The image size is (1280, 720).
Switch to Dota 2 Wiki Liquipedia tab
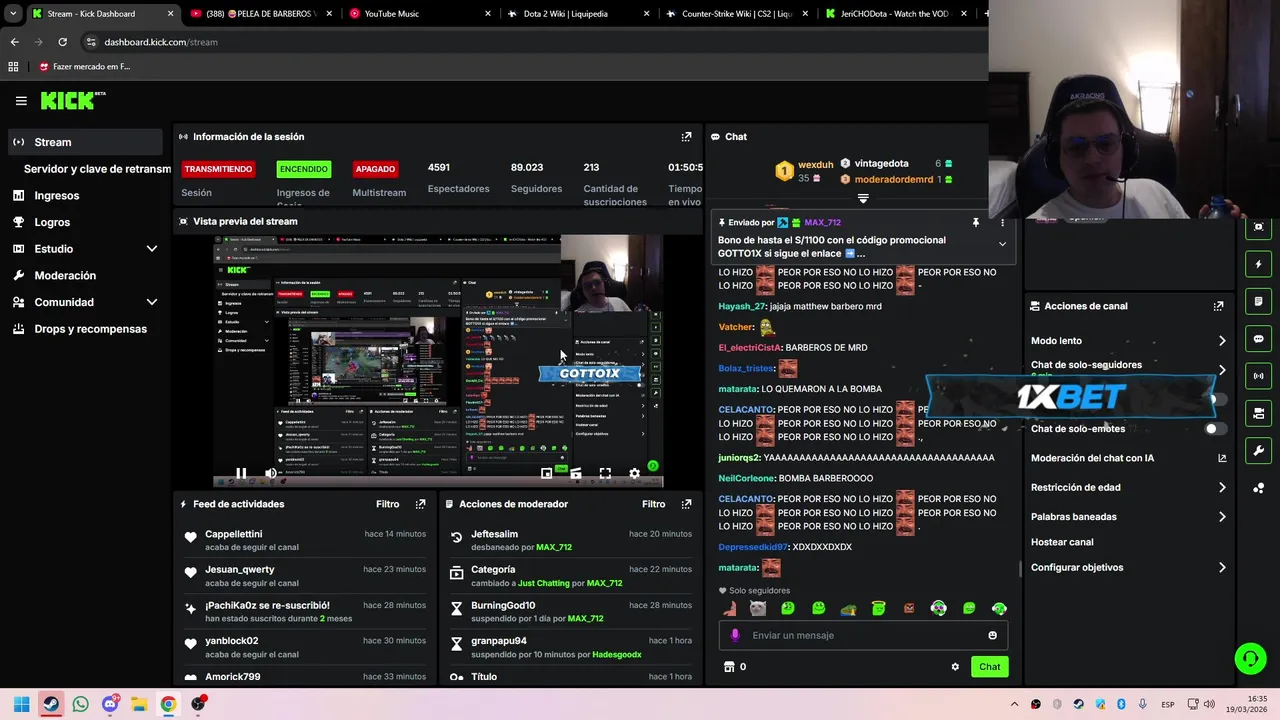click(x=578, y=14)
